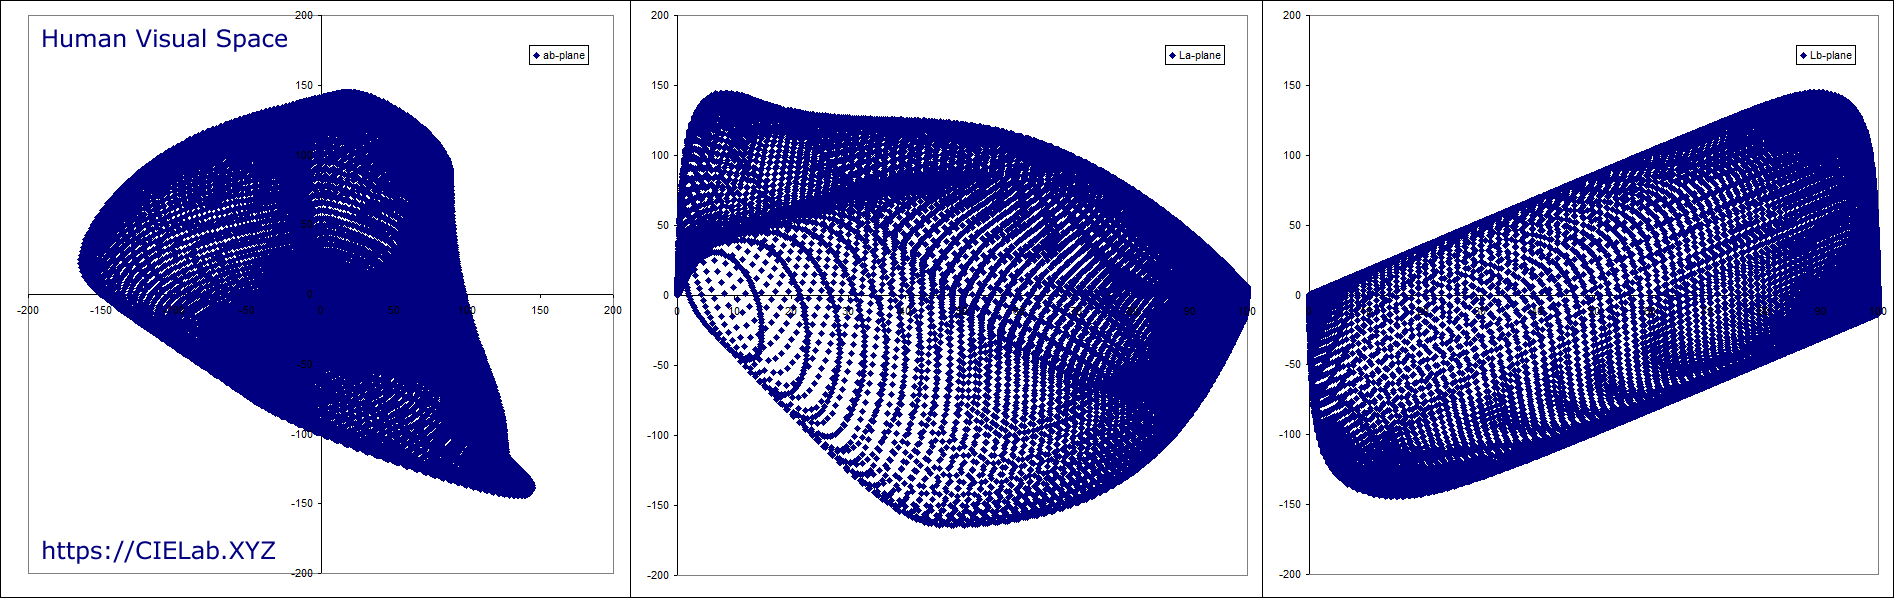Select the La-plane legend label
Screen dimensions: 1894x598
point(1200,56)
